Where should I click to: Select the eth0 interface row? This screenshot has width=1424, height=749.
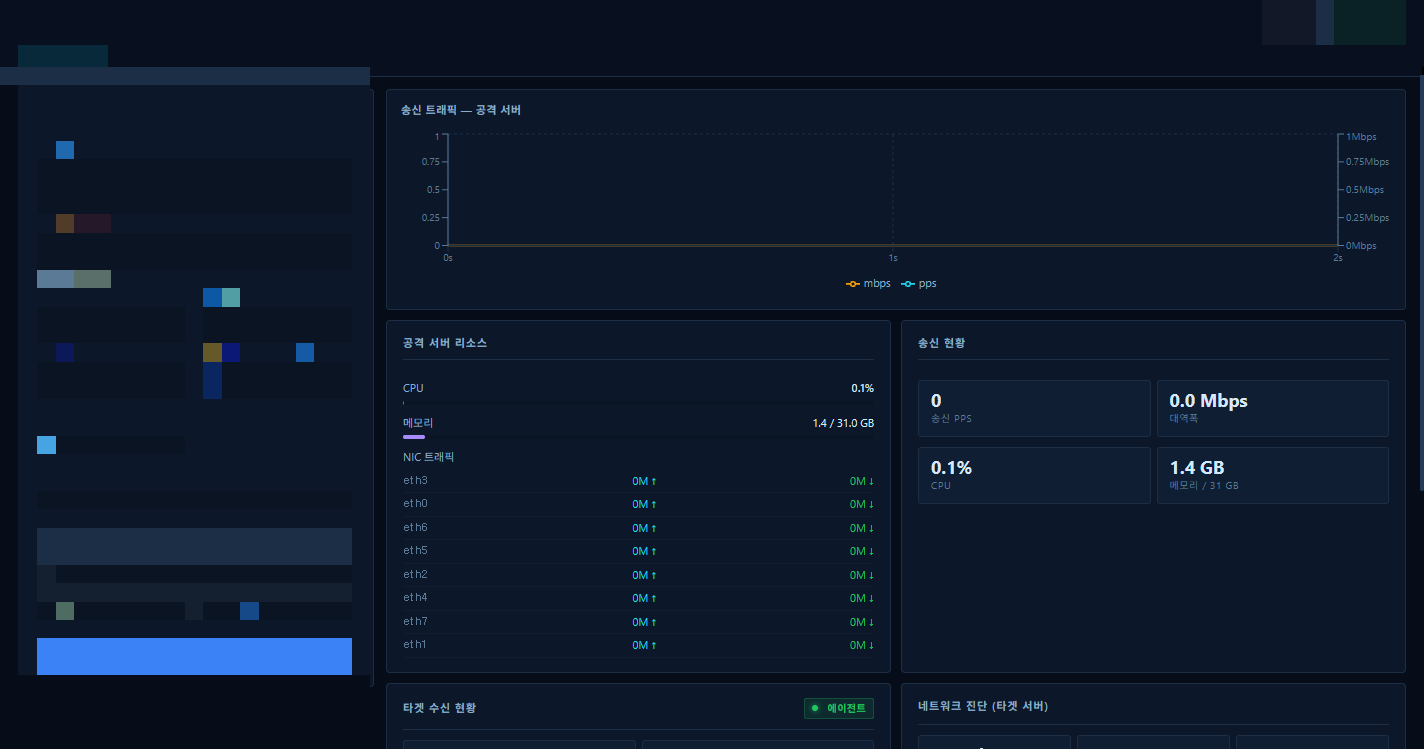638,504
